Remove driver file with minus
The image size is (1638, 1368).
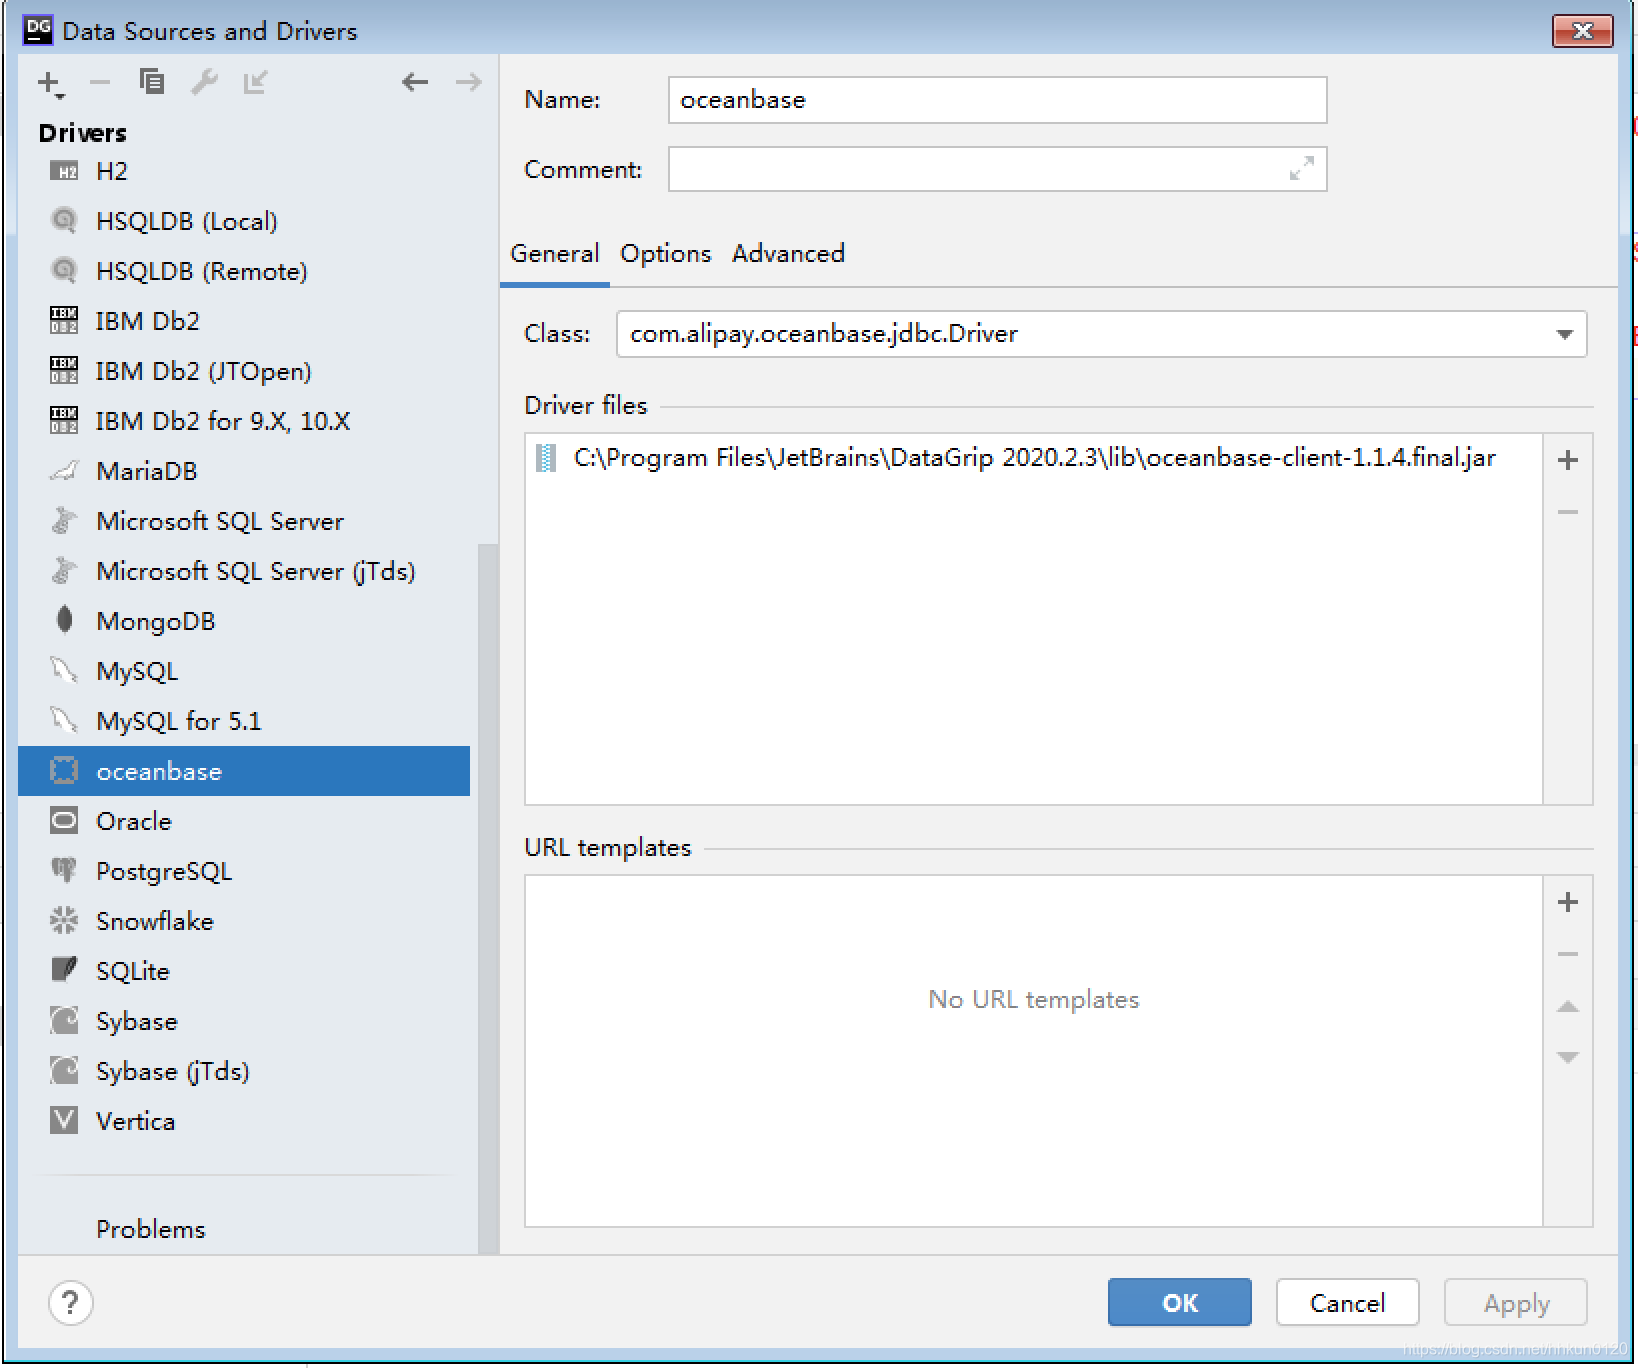(x=1568, y=512)
